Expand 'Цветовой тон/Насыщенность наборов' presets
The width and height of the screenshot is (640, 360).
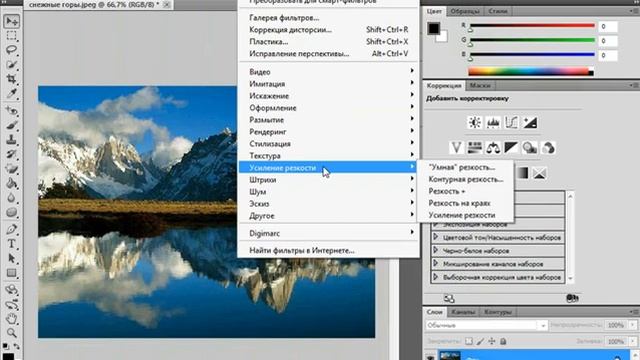click(x=436, y=237)
